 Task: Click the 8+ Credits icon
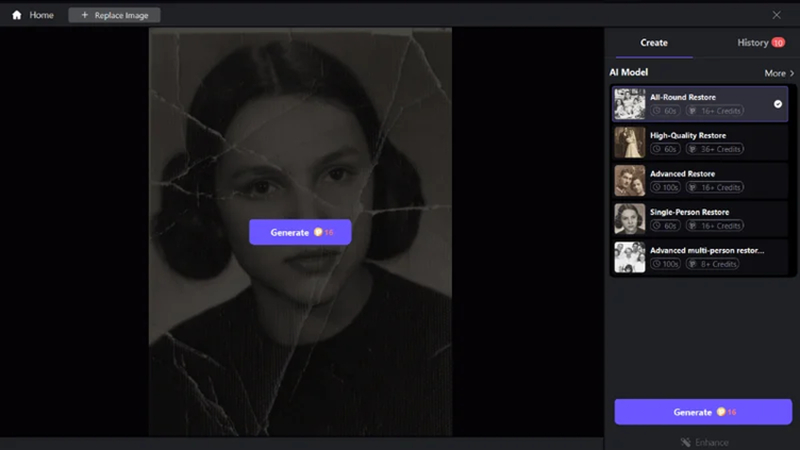pos(693,264)
